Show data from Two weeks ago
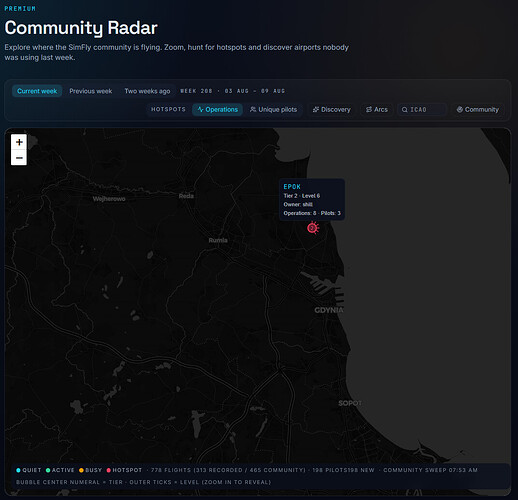This screenshot has width=518, height=500. click(x=147, y=91)
